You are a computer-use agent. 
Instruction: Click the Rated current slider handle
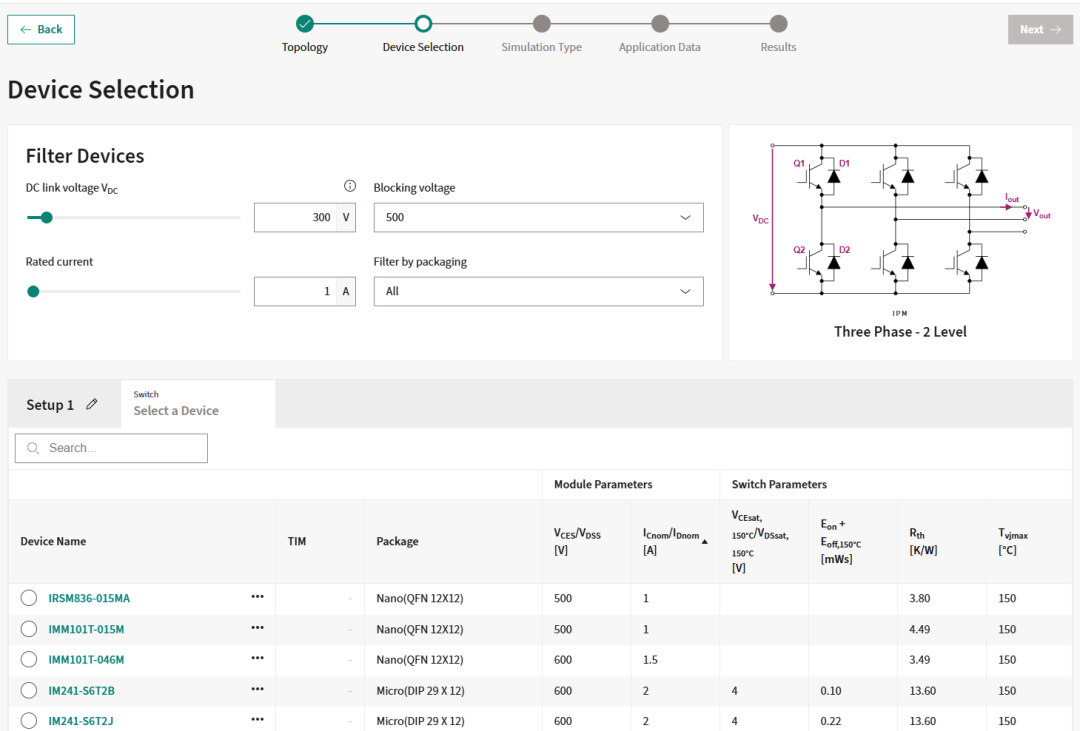point(33,291)
